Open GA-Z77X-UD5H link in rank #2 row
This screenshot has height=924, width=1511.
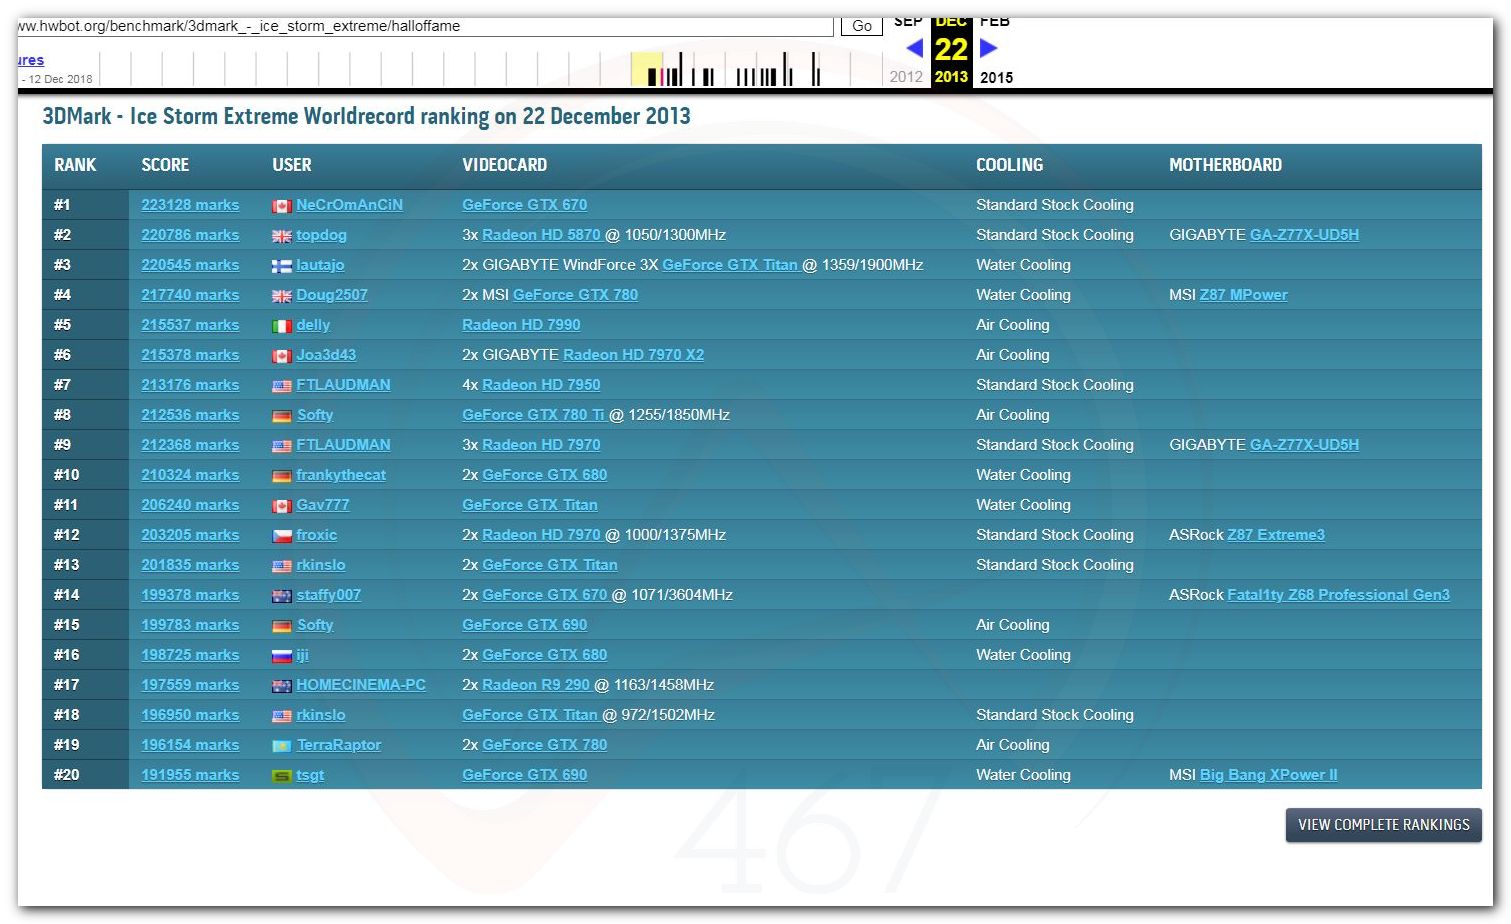(1304, 235)
